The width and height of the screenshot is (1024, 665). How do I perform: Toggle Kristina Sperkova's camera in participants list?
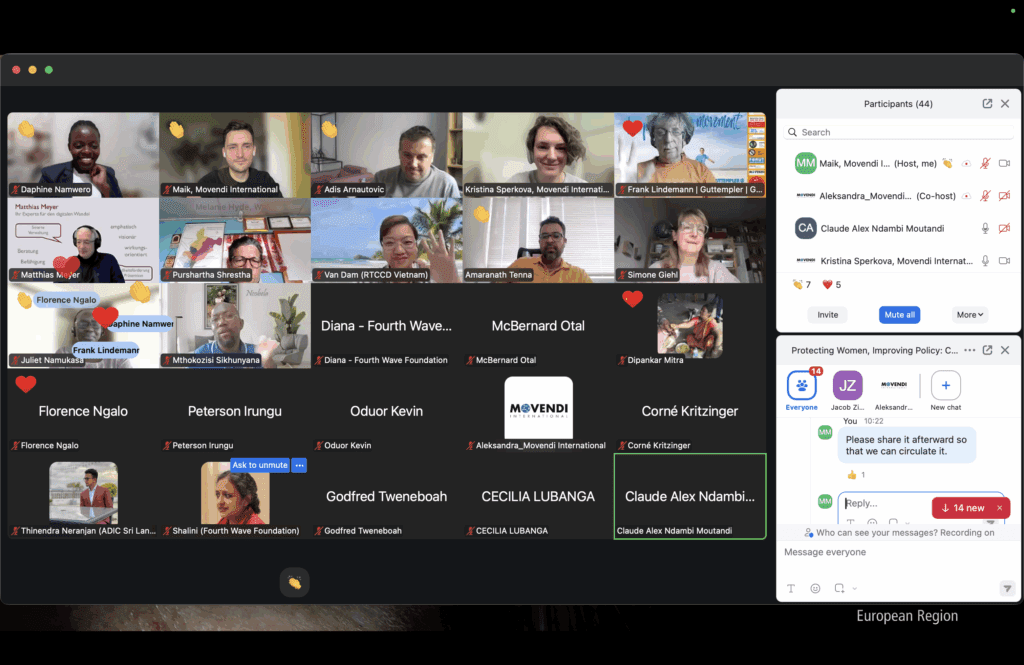click(x=1004, y=261)
